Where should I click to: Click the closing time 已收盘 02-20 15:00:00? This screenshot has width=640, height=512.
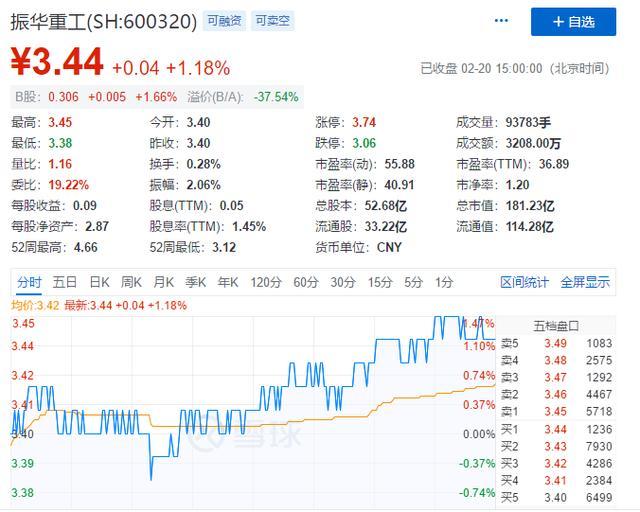pos(481,68)
